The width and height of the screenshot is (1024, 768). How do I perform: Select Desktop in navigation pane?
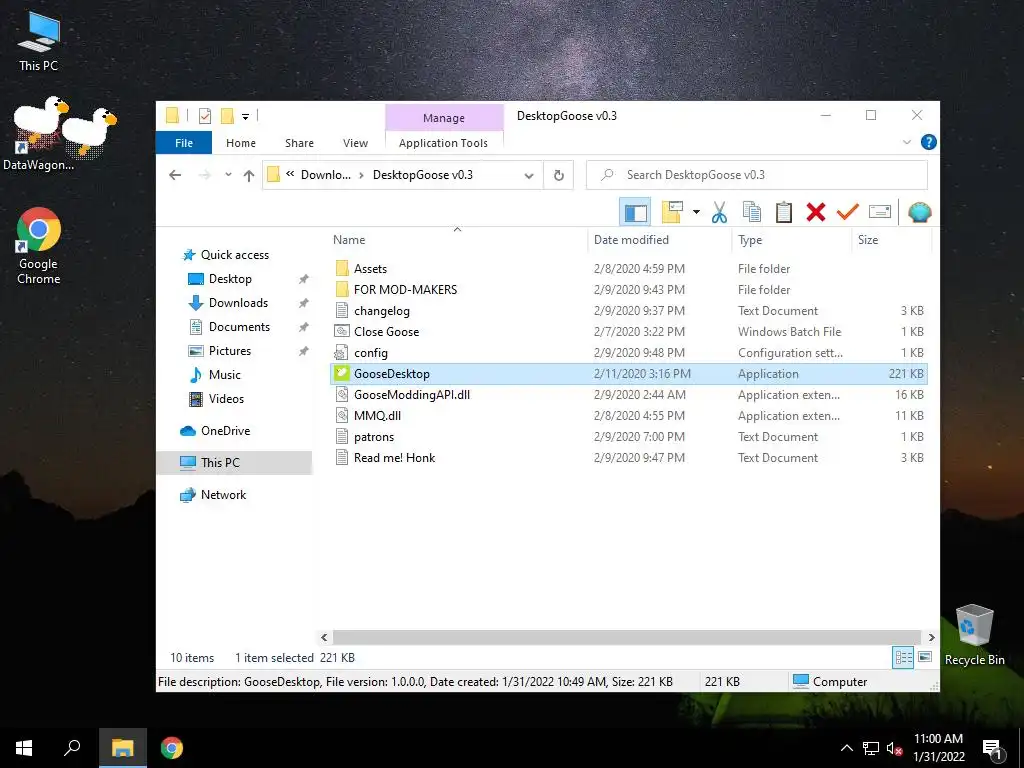(230, 279)
